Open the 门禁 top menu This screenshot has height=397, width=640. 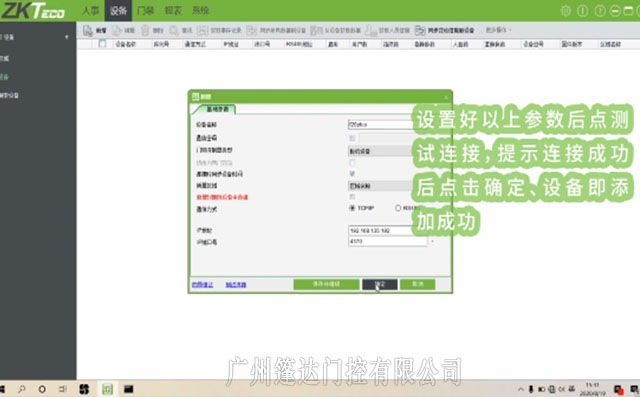coord(145,11)
